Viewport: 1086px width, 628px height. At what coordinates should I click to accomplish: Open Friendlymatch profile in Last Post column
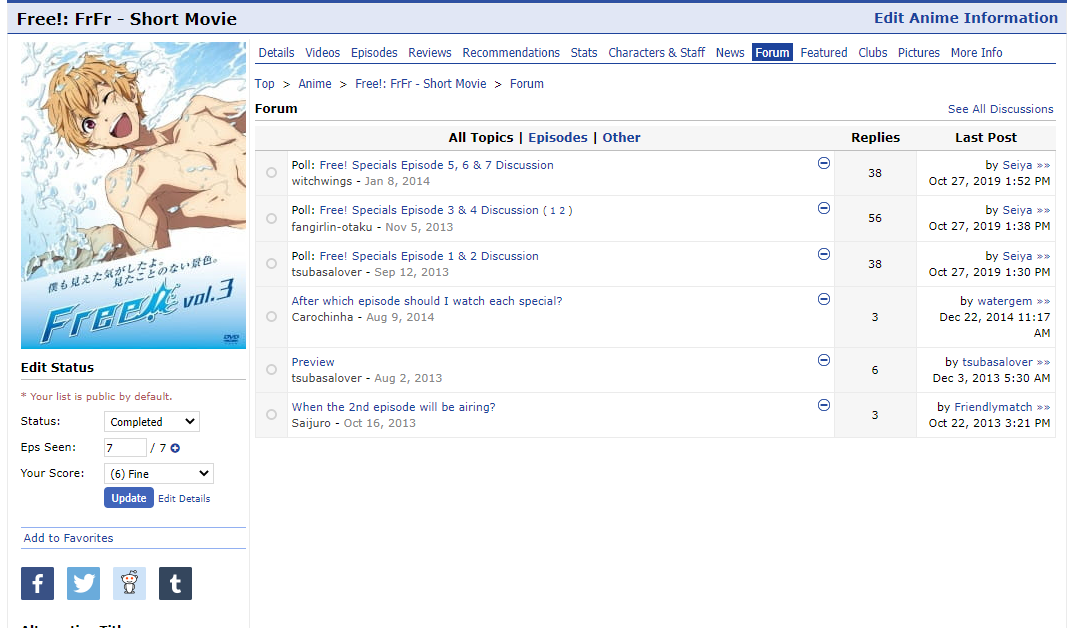tap(993, 407)
